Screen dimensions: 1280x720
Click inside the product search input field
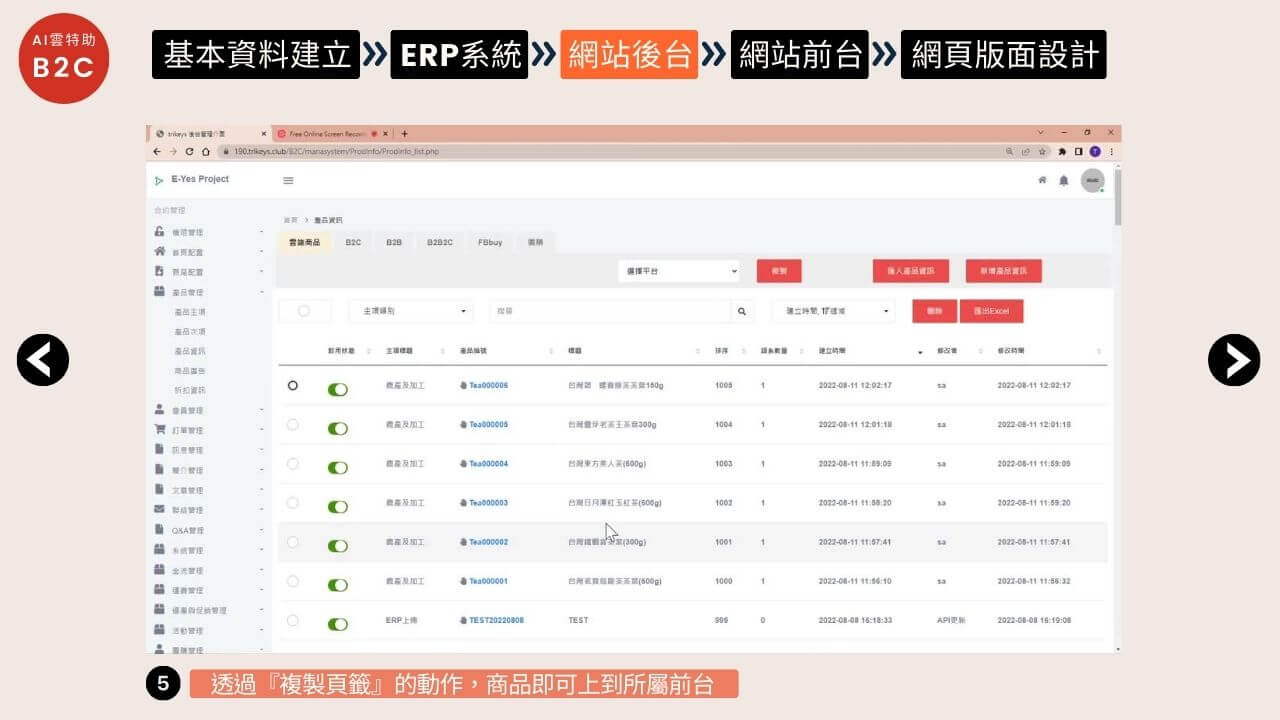pyautogui.click(x=610, y=311)
